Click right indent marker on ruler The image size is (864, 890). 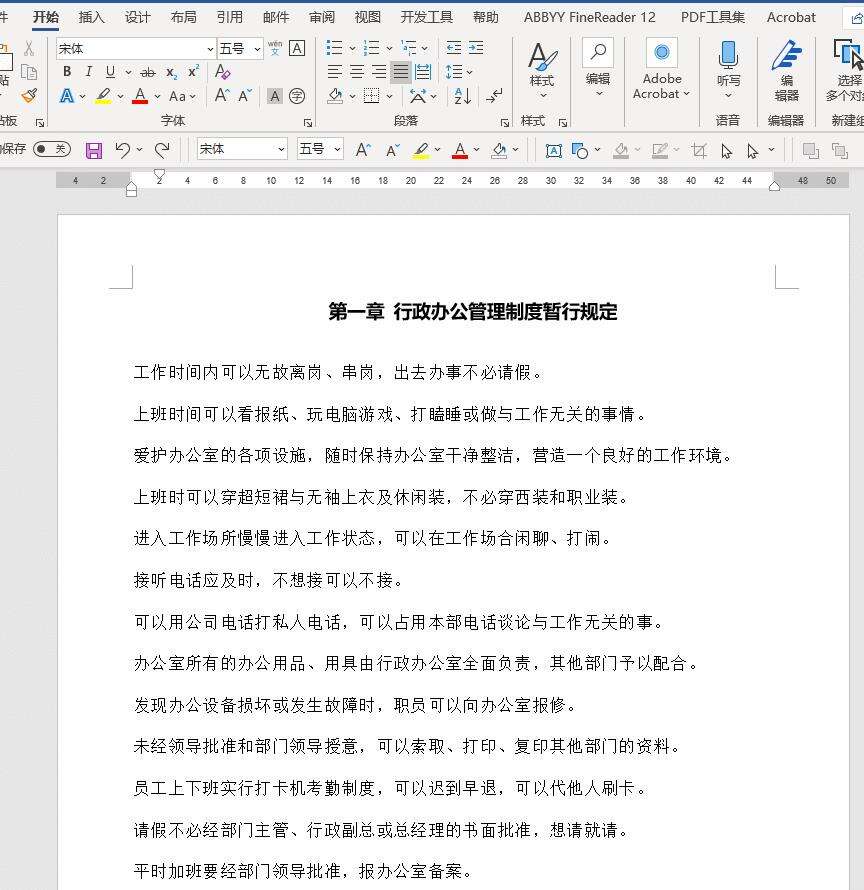click(x=774, y=186)
